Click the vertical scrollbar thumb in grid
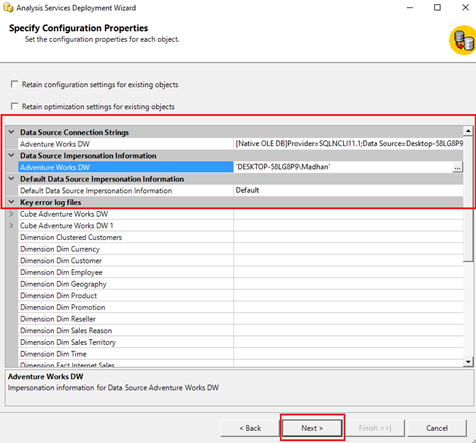Image resolution: width=476 pixels, height=443 pixels. pos(468,199)
